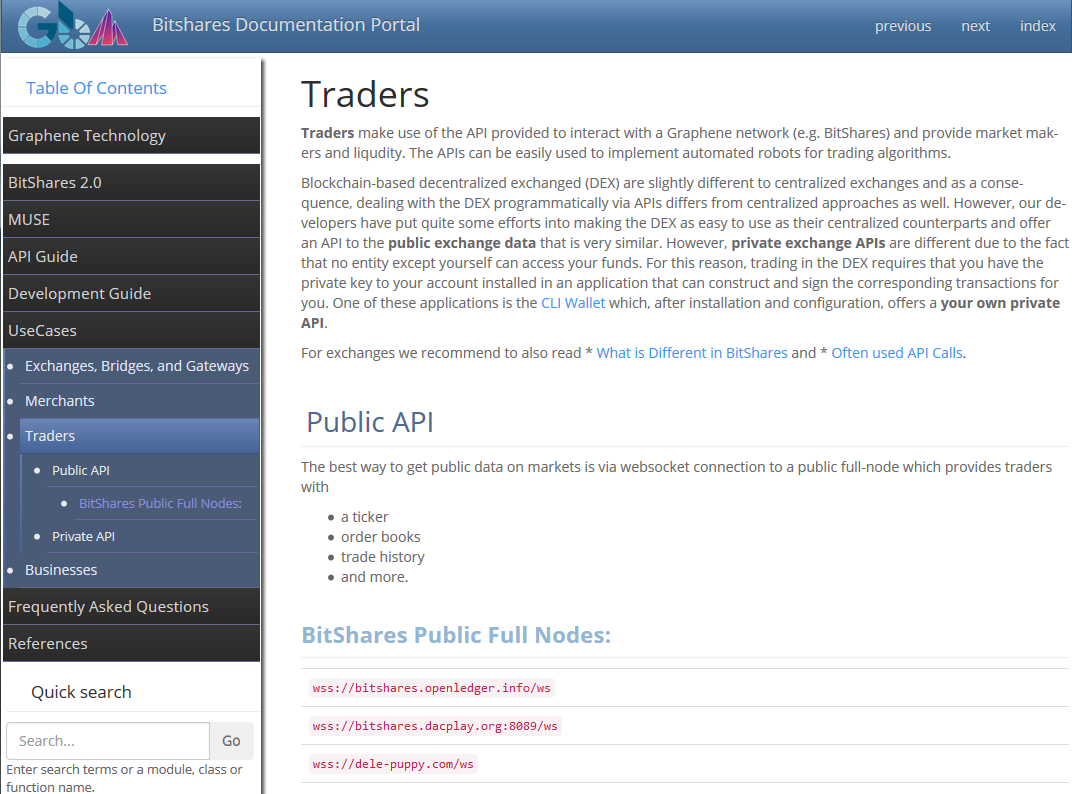
Task: Select MUSE in the sidebar
Action: pyautogui.click(x=131, y=220)
